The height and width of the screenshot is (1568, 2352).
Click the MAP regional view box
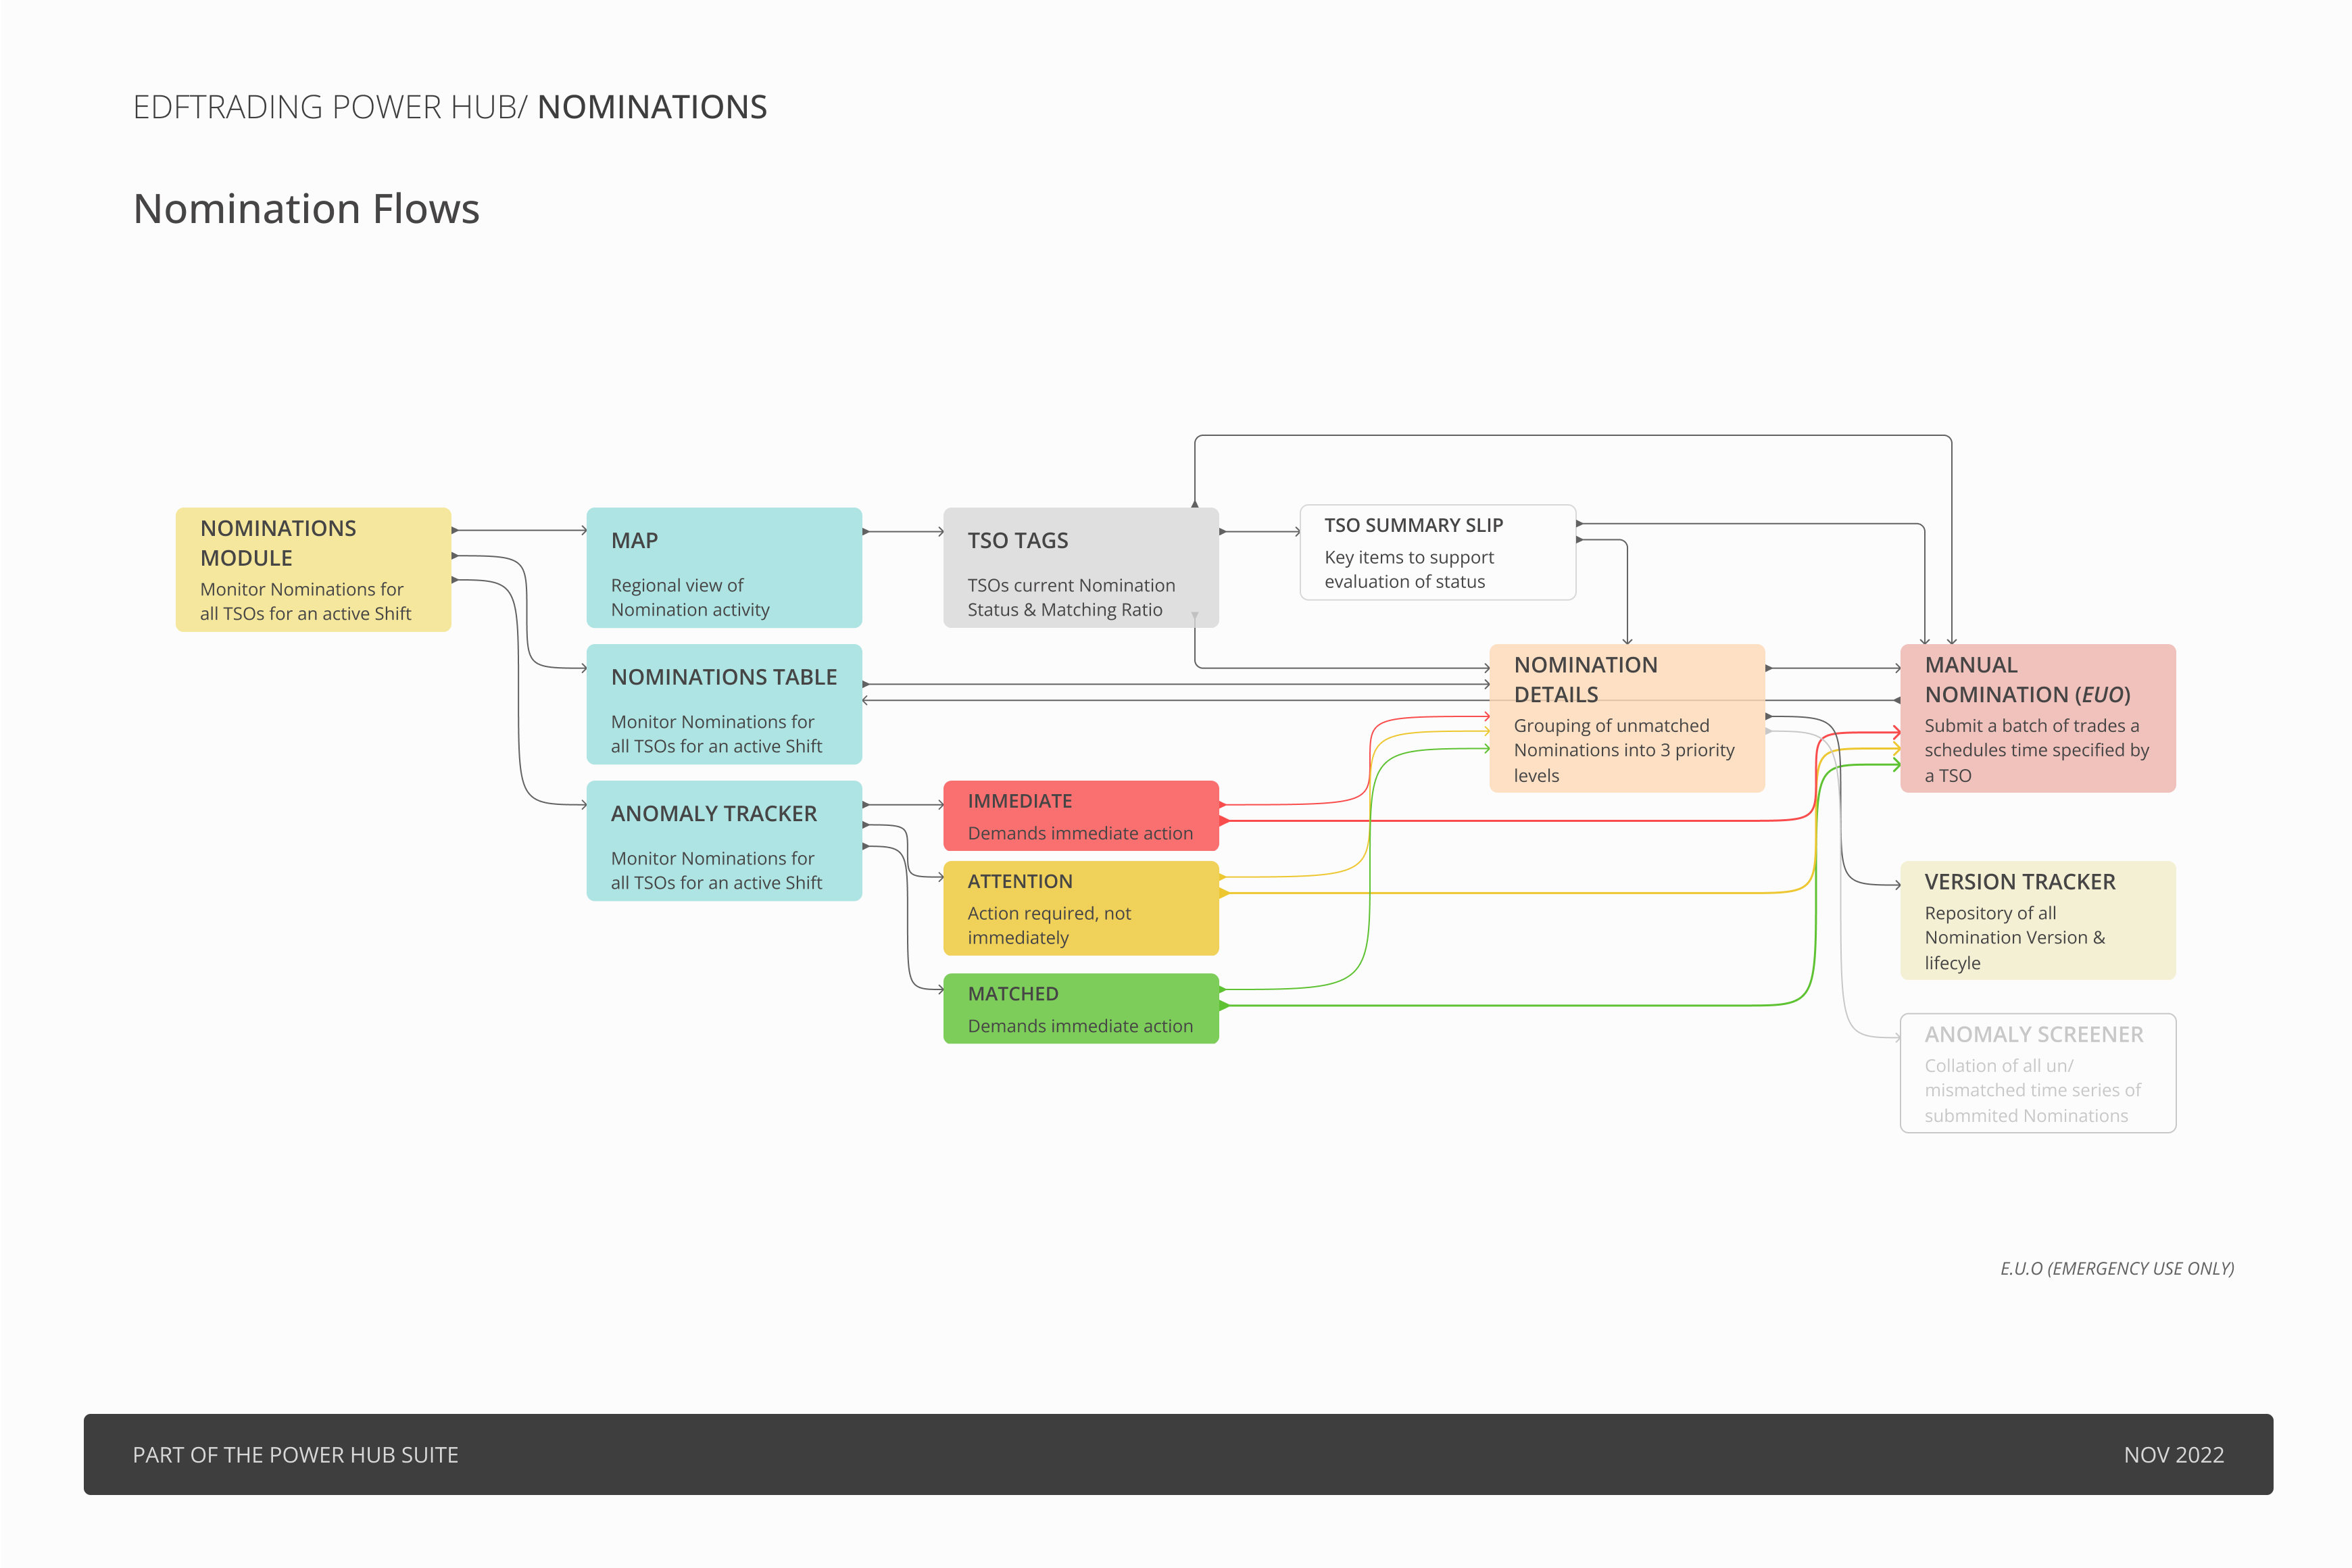(x=723, y=567)
